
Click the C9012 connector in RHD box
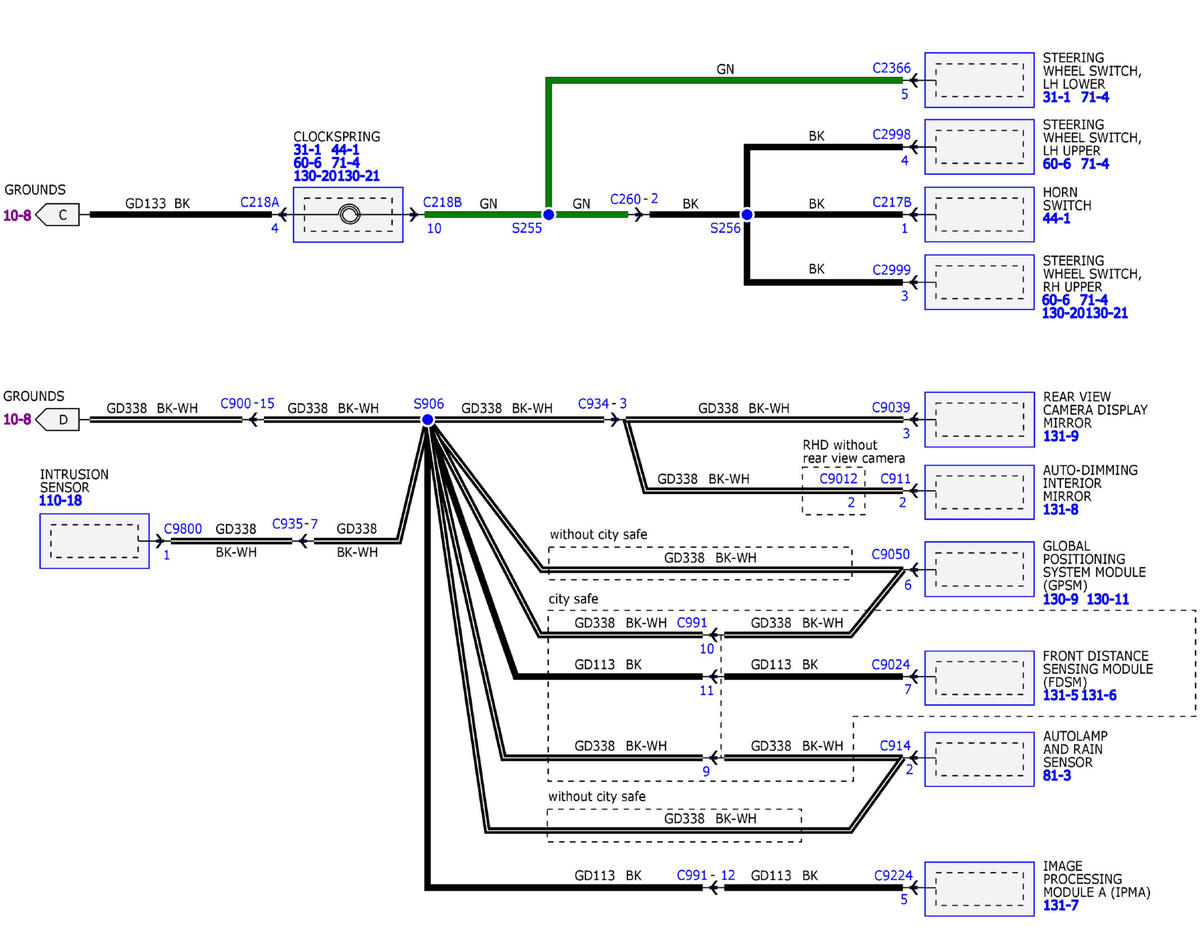(838, 478)
